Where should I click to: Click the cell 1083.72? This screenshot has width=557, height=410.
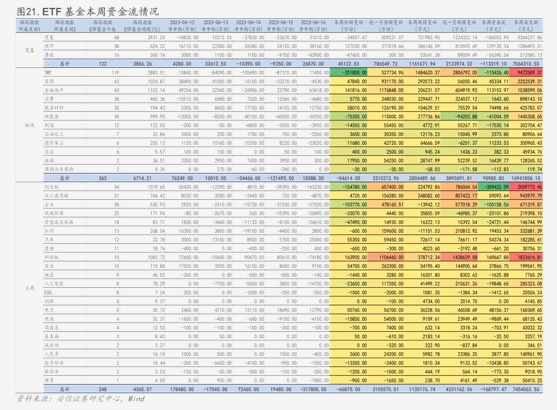(x=157, y=257)
